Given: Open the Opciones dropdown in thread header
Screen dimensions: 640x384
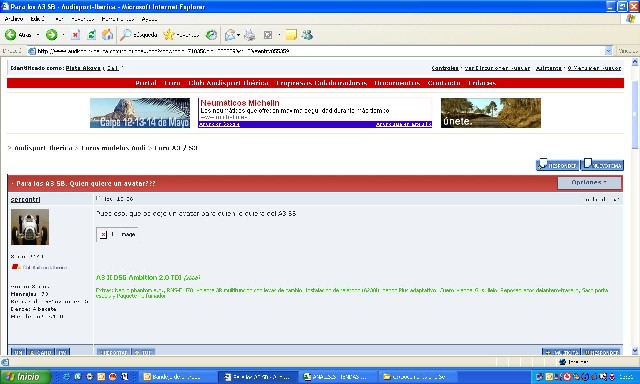Looking at the screenshot, I should click(589, 182).
